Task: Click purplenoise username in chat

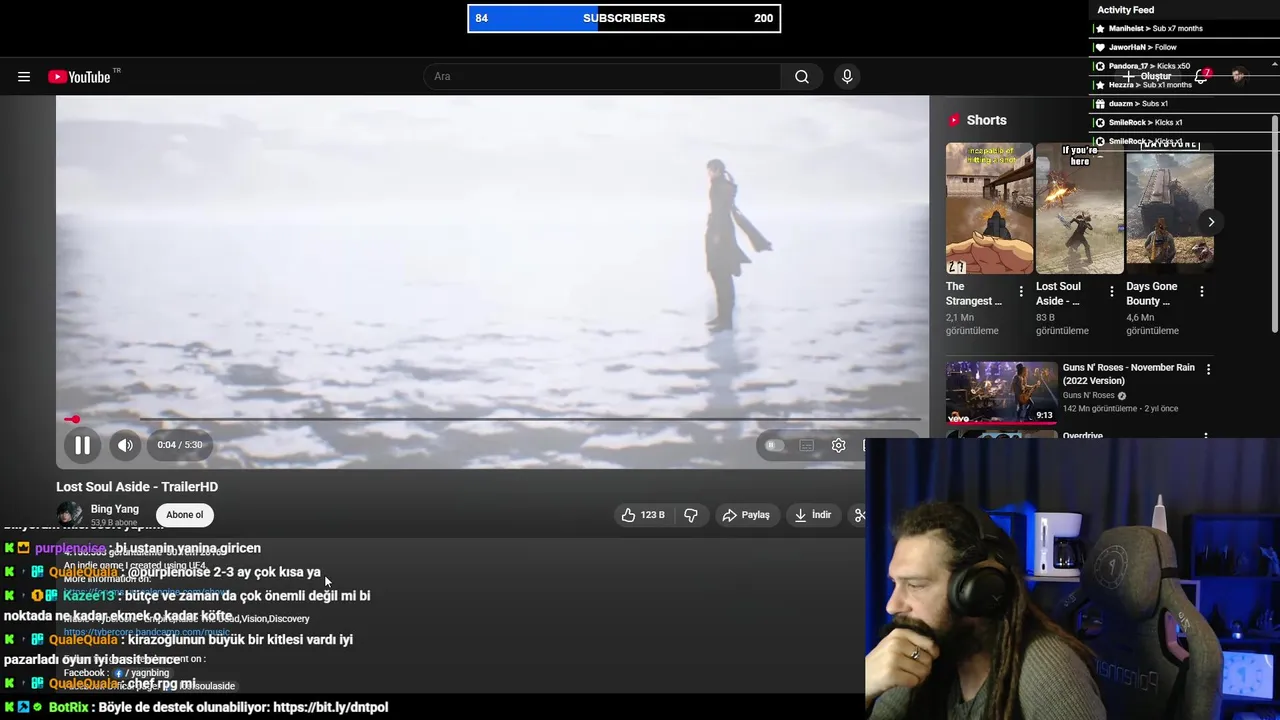Action: [x=70, y=548]
